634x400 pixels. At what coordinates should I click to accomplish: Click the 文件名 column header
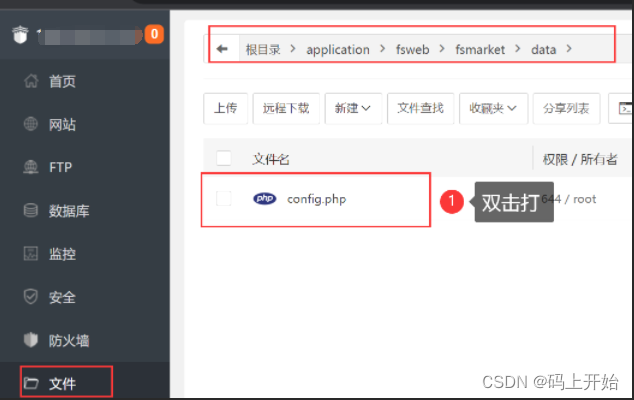(271, 159)
